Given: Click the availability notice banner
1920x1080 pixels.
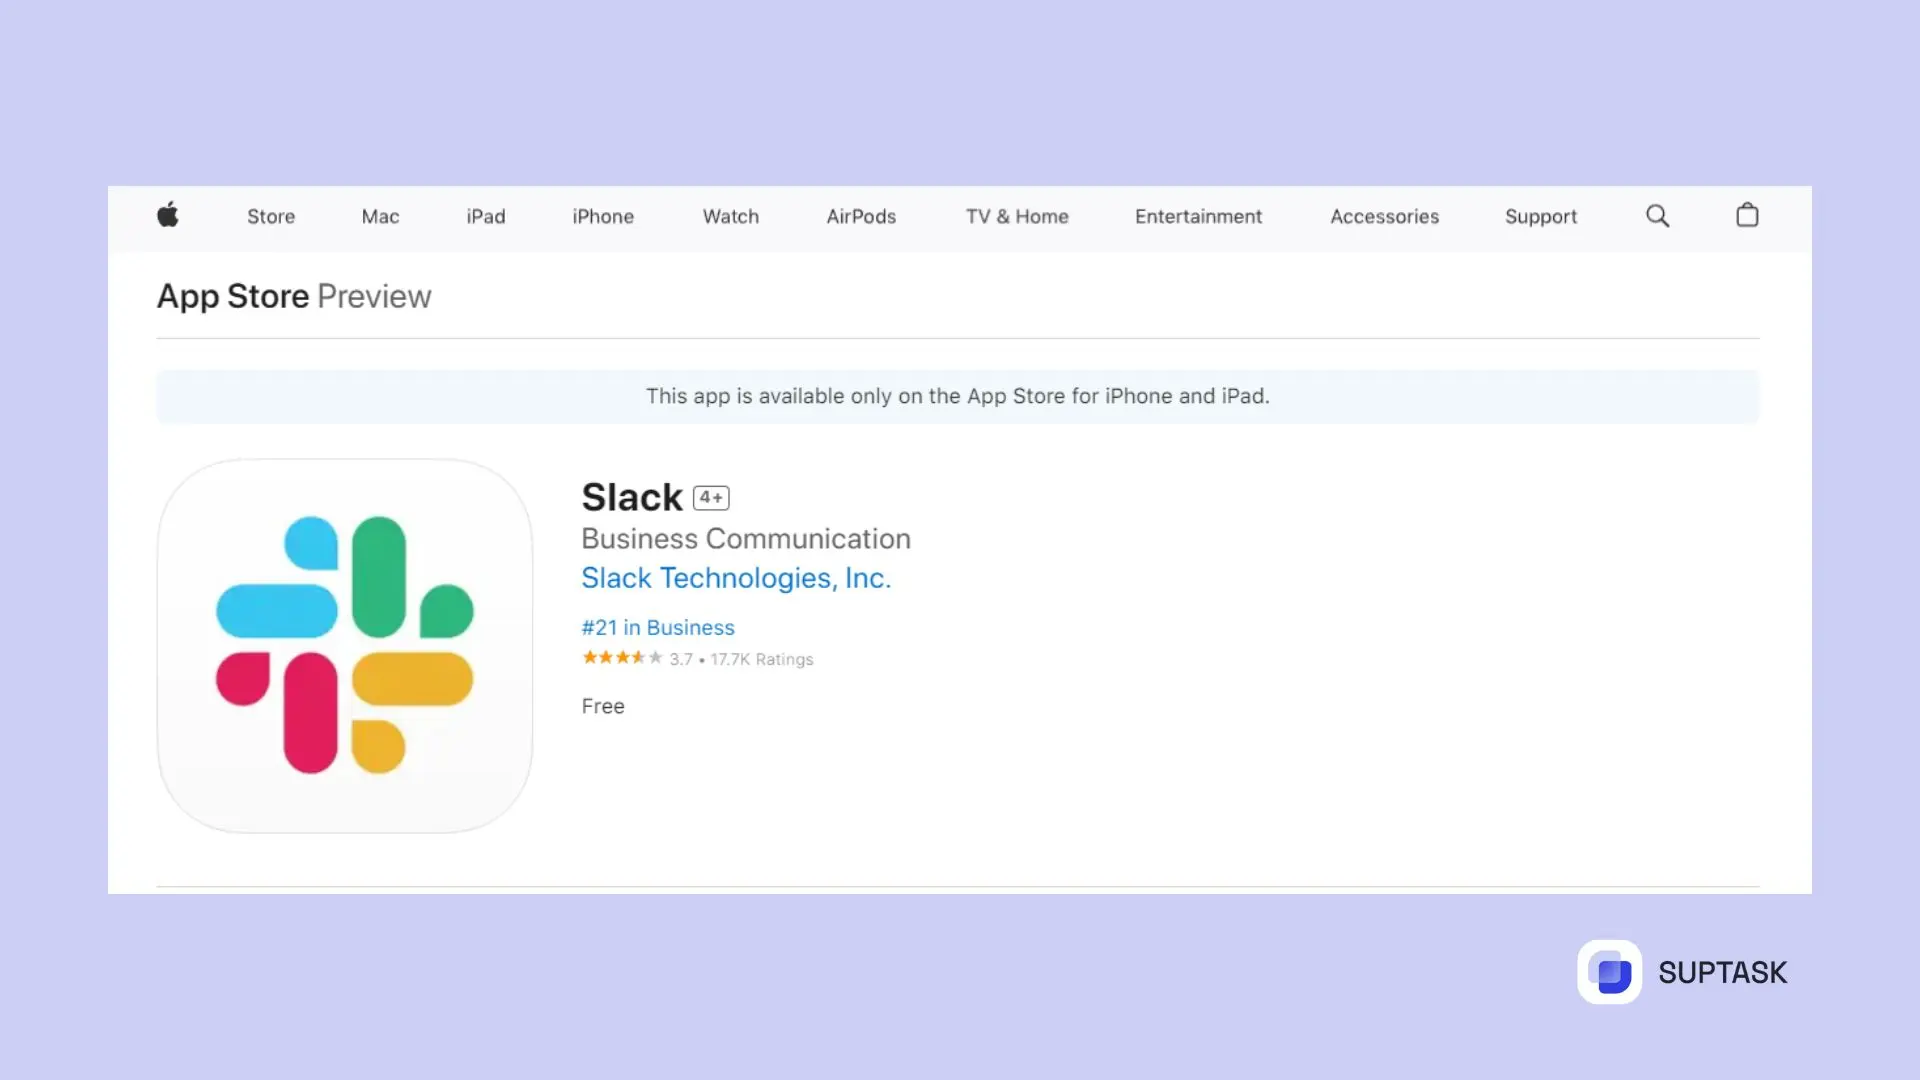Looking at the screenshot, I should pyautogui.click(x=957, y=396).
